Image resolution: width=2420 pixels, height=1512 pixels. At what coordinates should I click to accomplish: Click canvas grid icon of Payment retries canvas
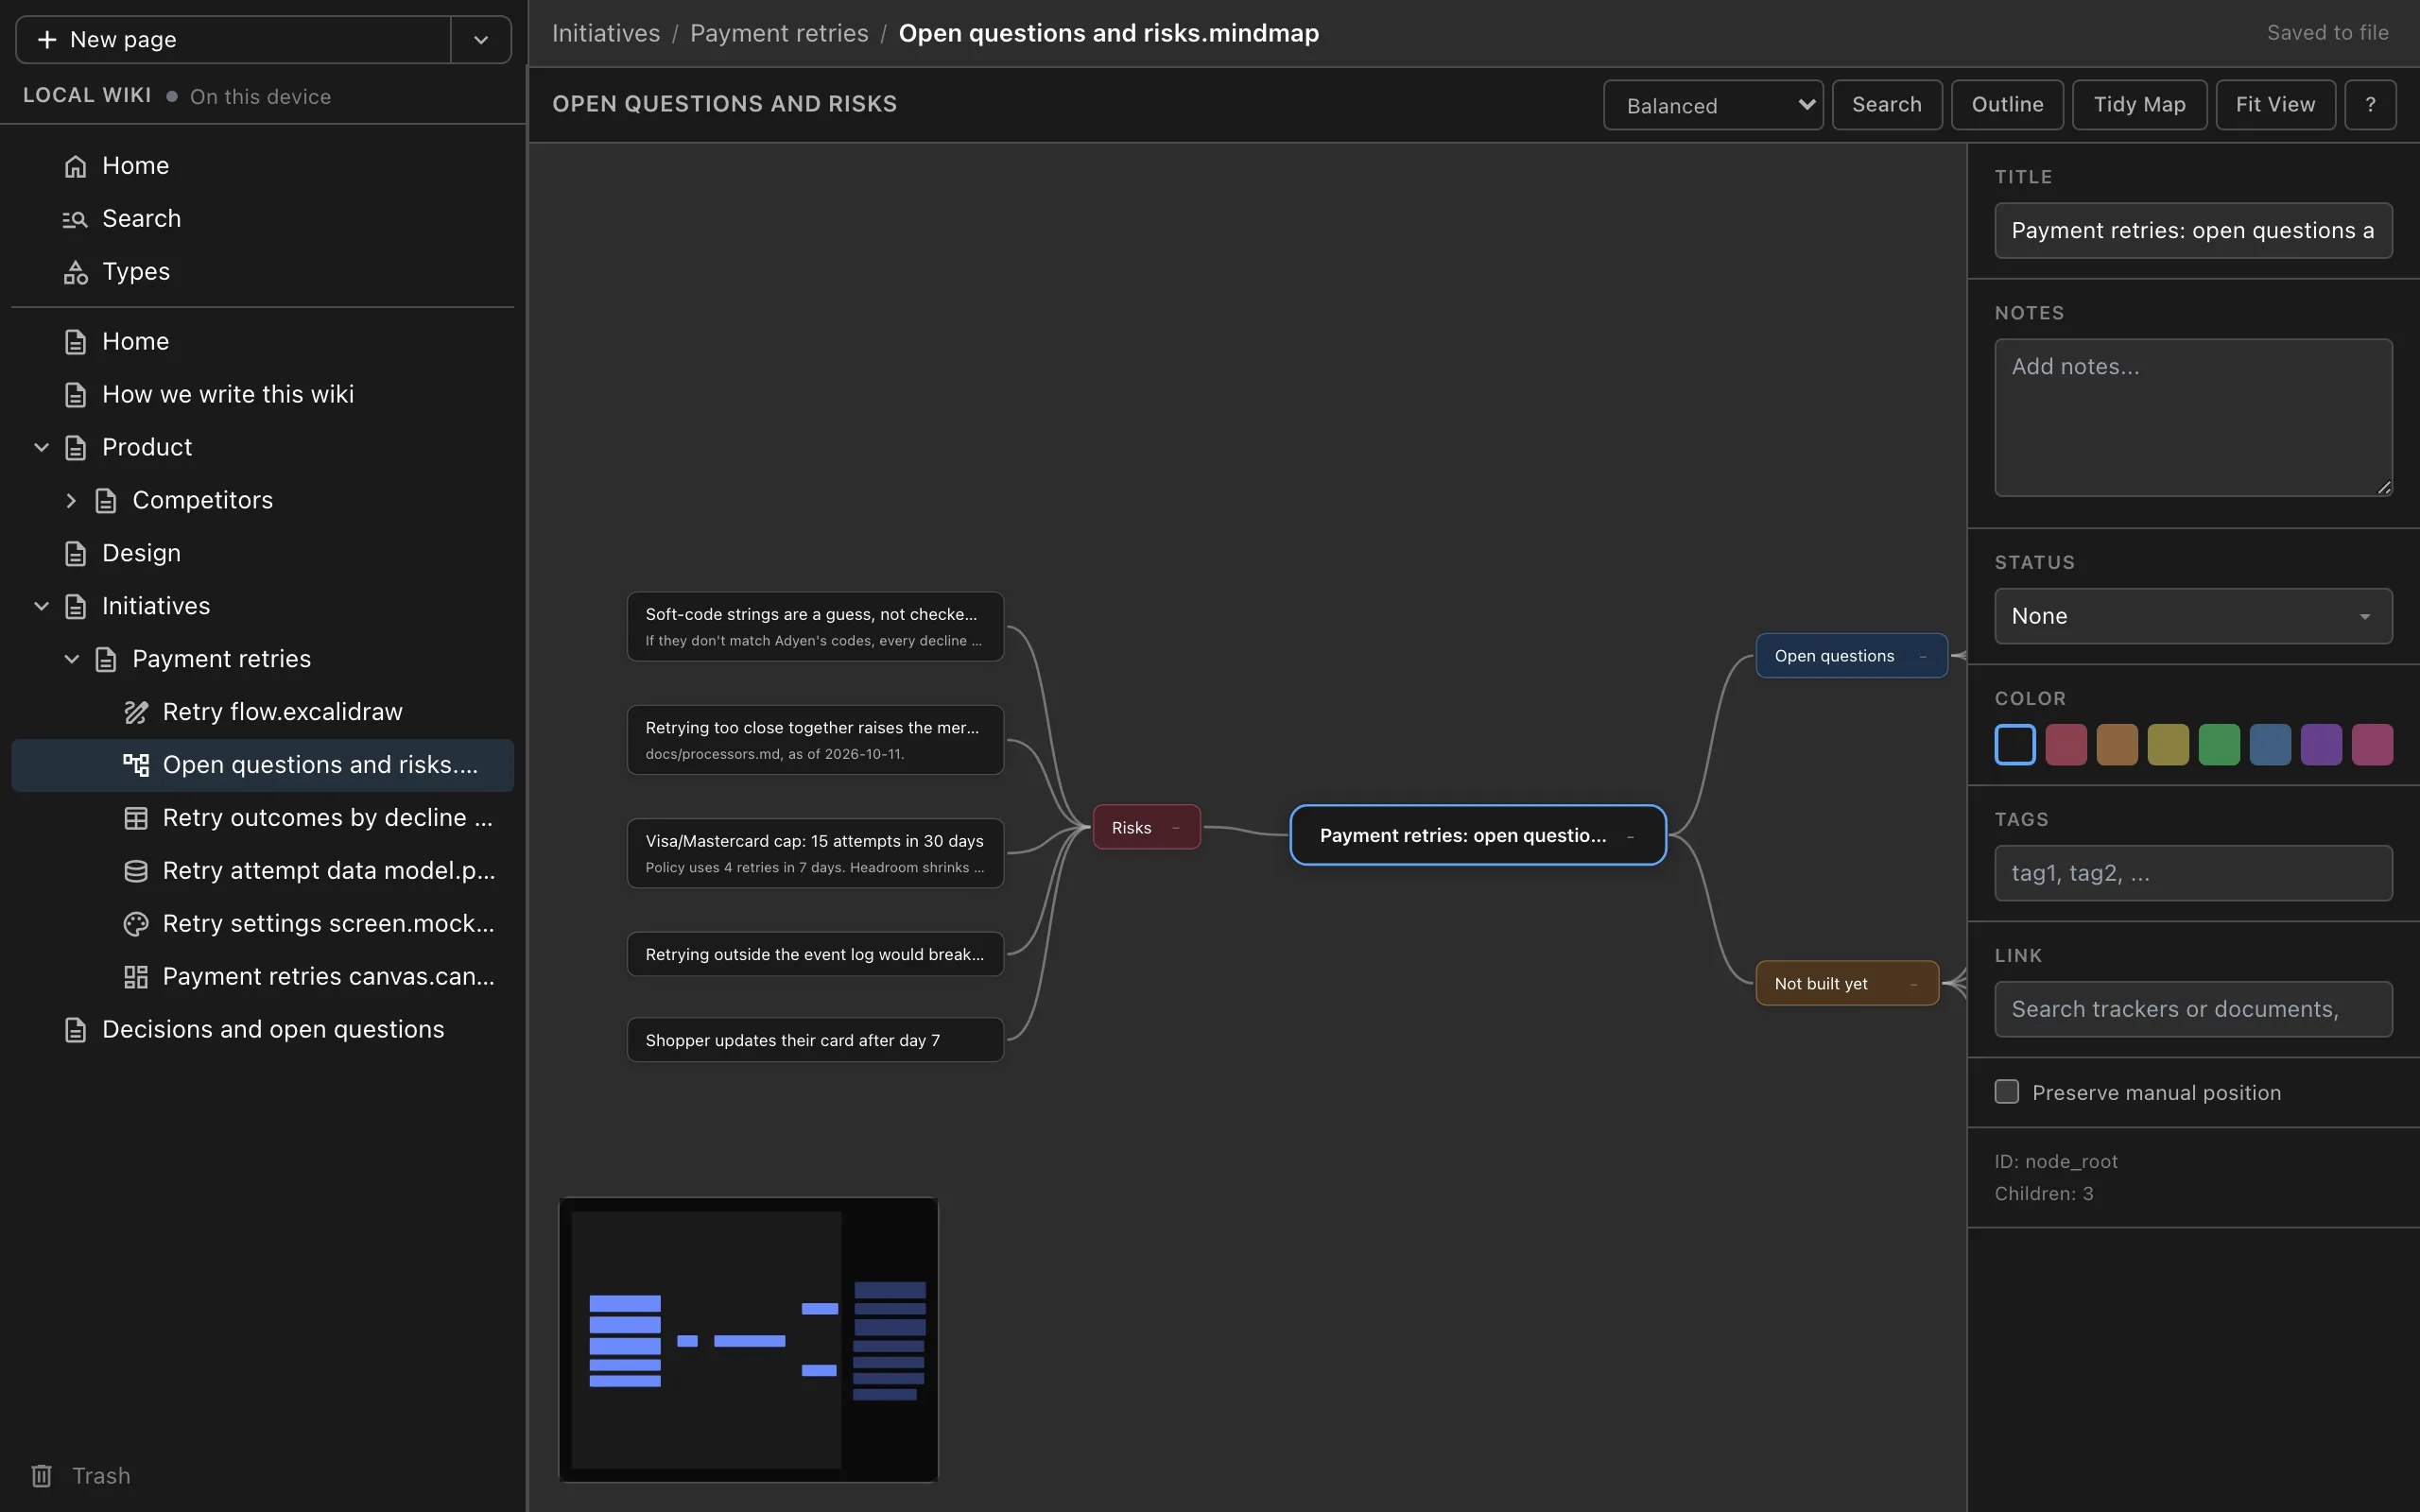[x=136, y=977]
